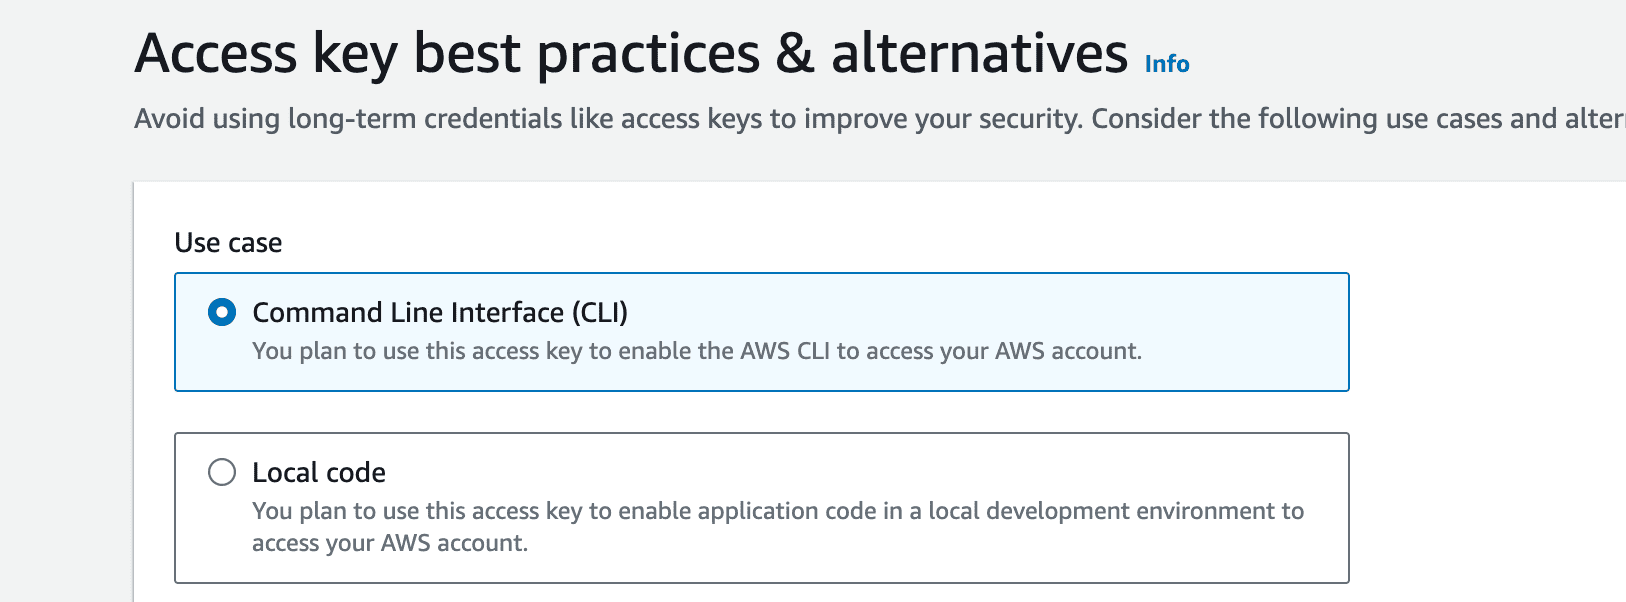Click the Command Line Interface option card
Image resolution: width=1626 pixels, height=602 pixels.
coord(760,331)
